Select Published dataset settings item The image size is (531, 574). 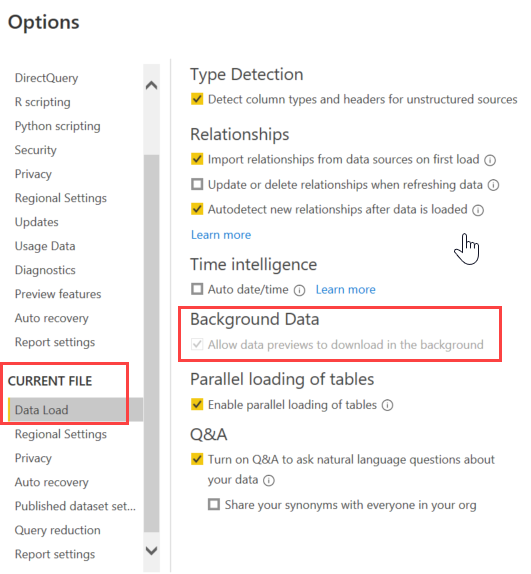click(75, 506)
